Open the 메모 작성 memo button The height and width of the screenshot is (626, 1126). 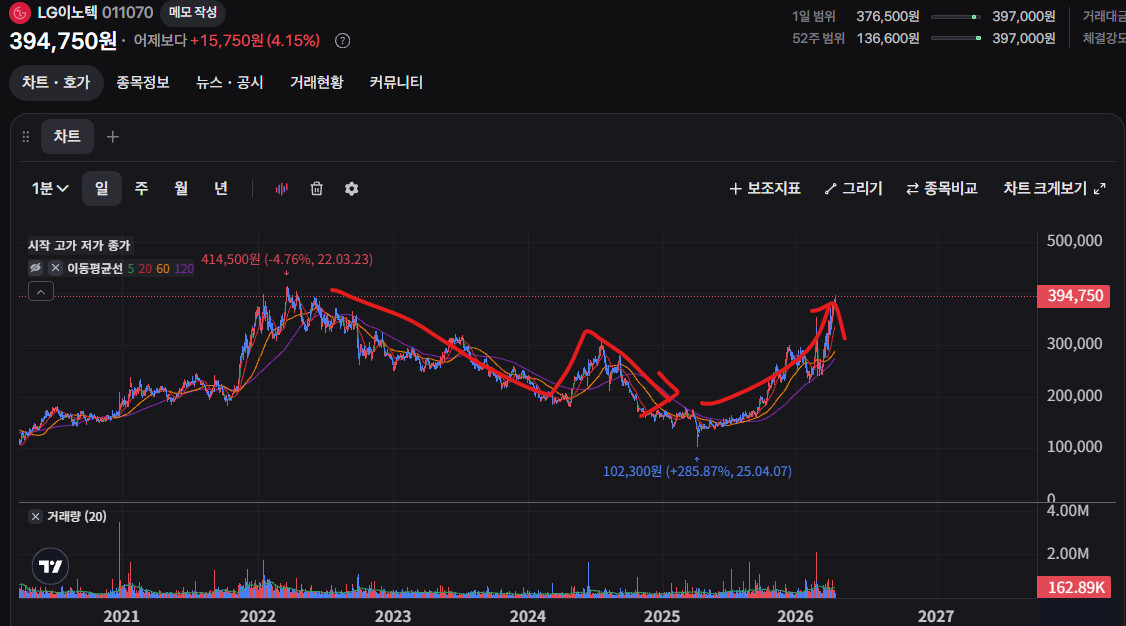tap(192, 13)
